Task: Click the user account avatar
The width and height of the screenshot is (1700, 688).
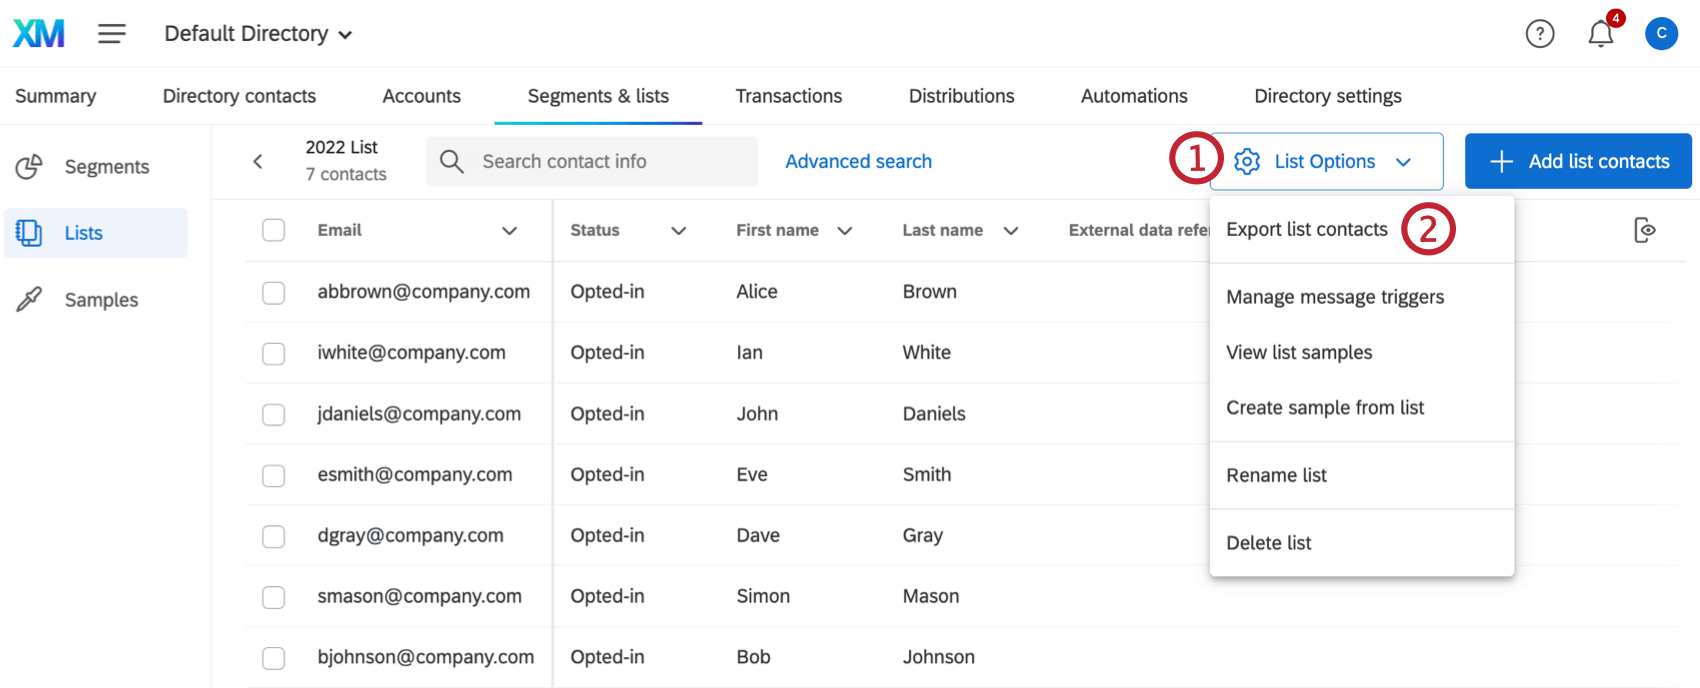Action: pos(1661,34)
